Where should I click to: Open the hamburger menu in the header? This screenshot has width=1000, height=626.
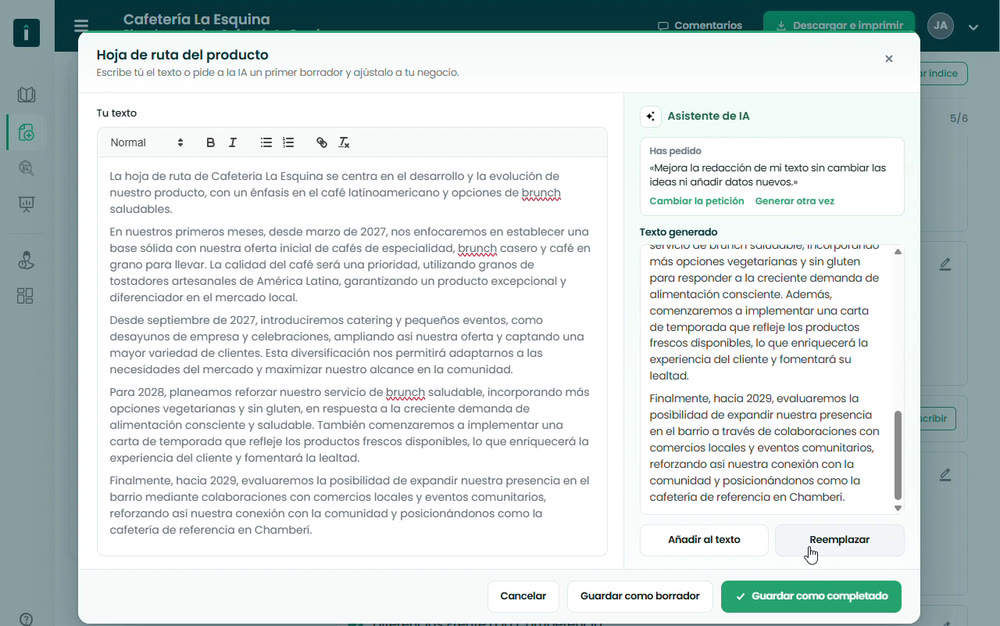click(x=81, y=25)
